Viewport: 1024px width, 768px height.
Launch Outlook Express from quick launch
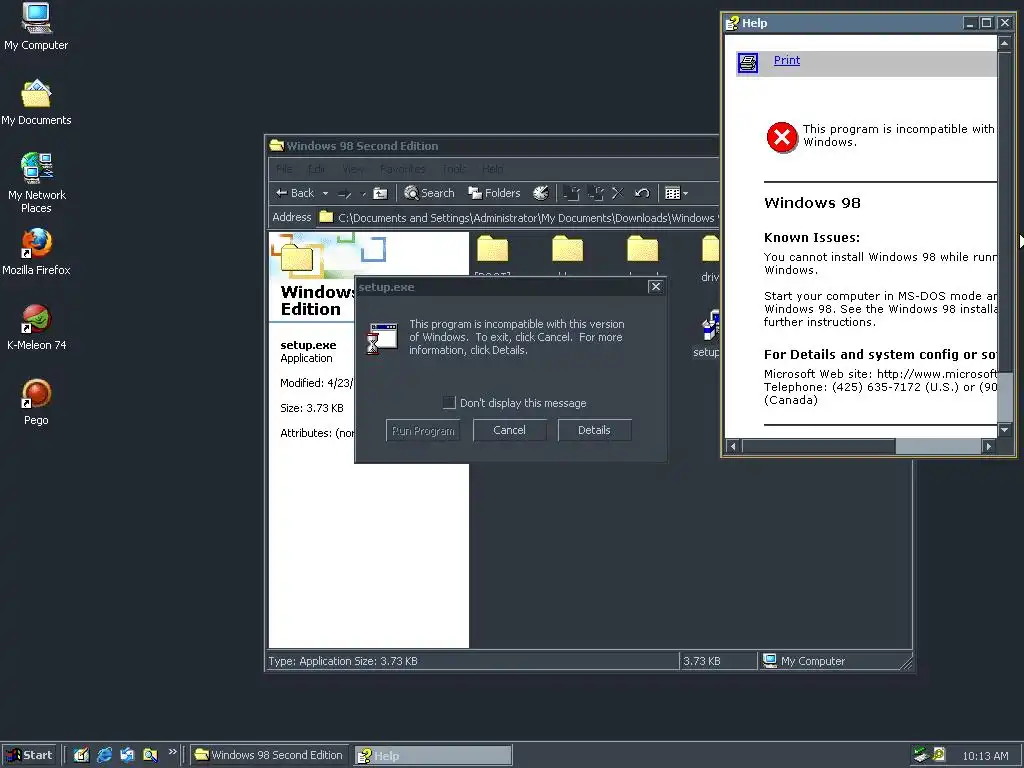click(x=127, y=755)
